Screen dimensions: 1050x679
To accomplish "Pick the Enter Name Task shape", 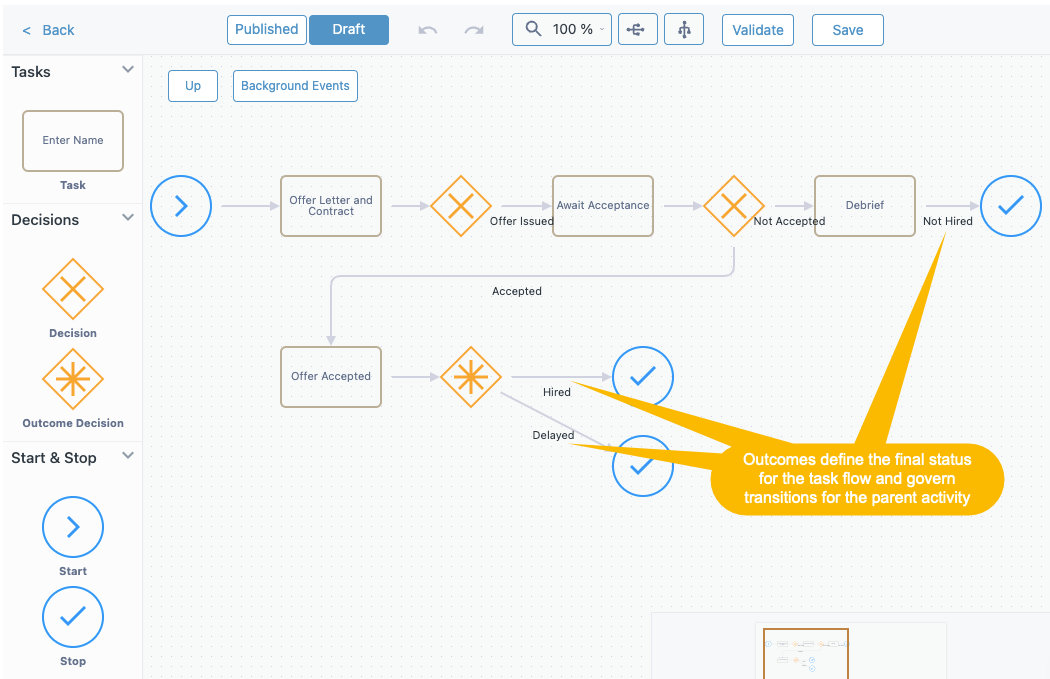I will 72,141.
